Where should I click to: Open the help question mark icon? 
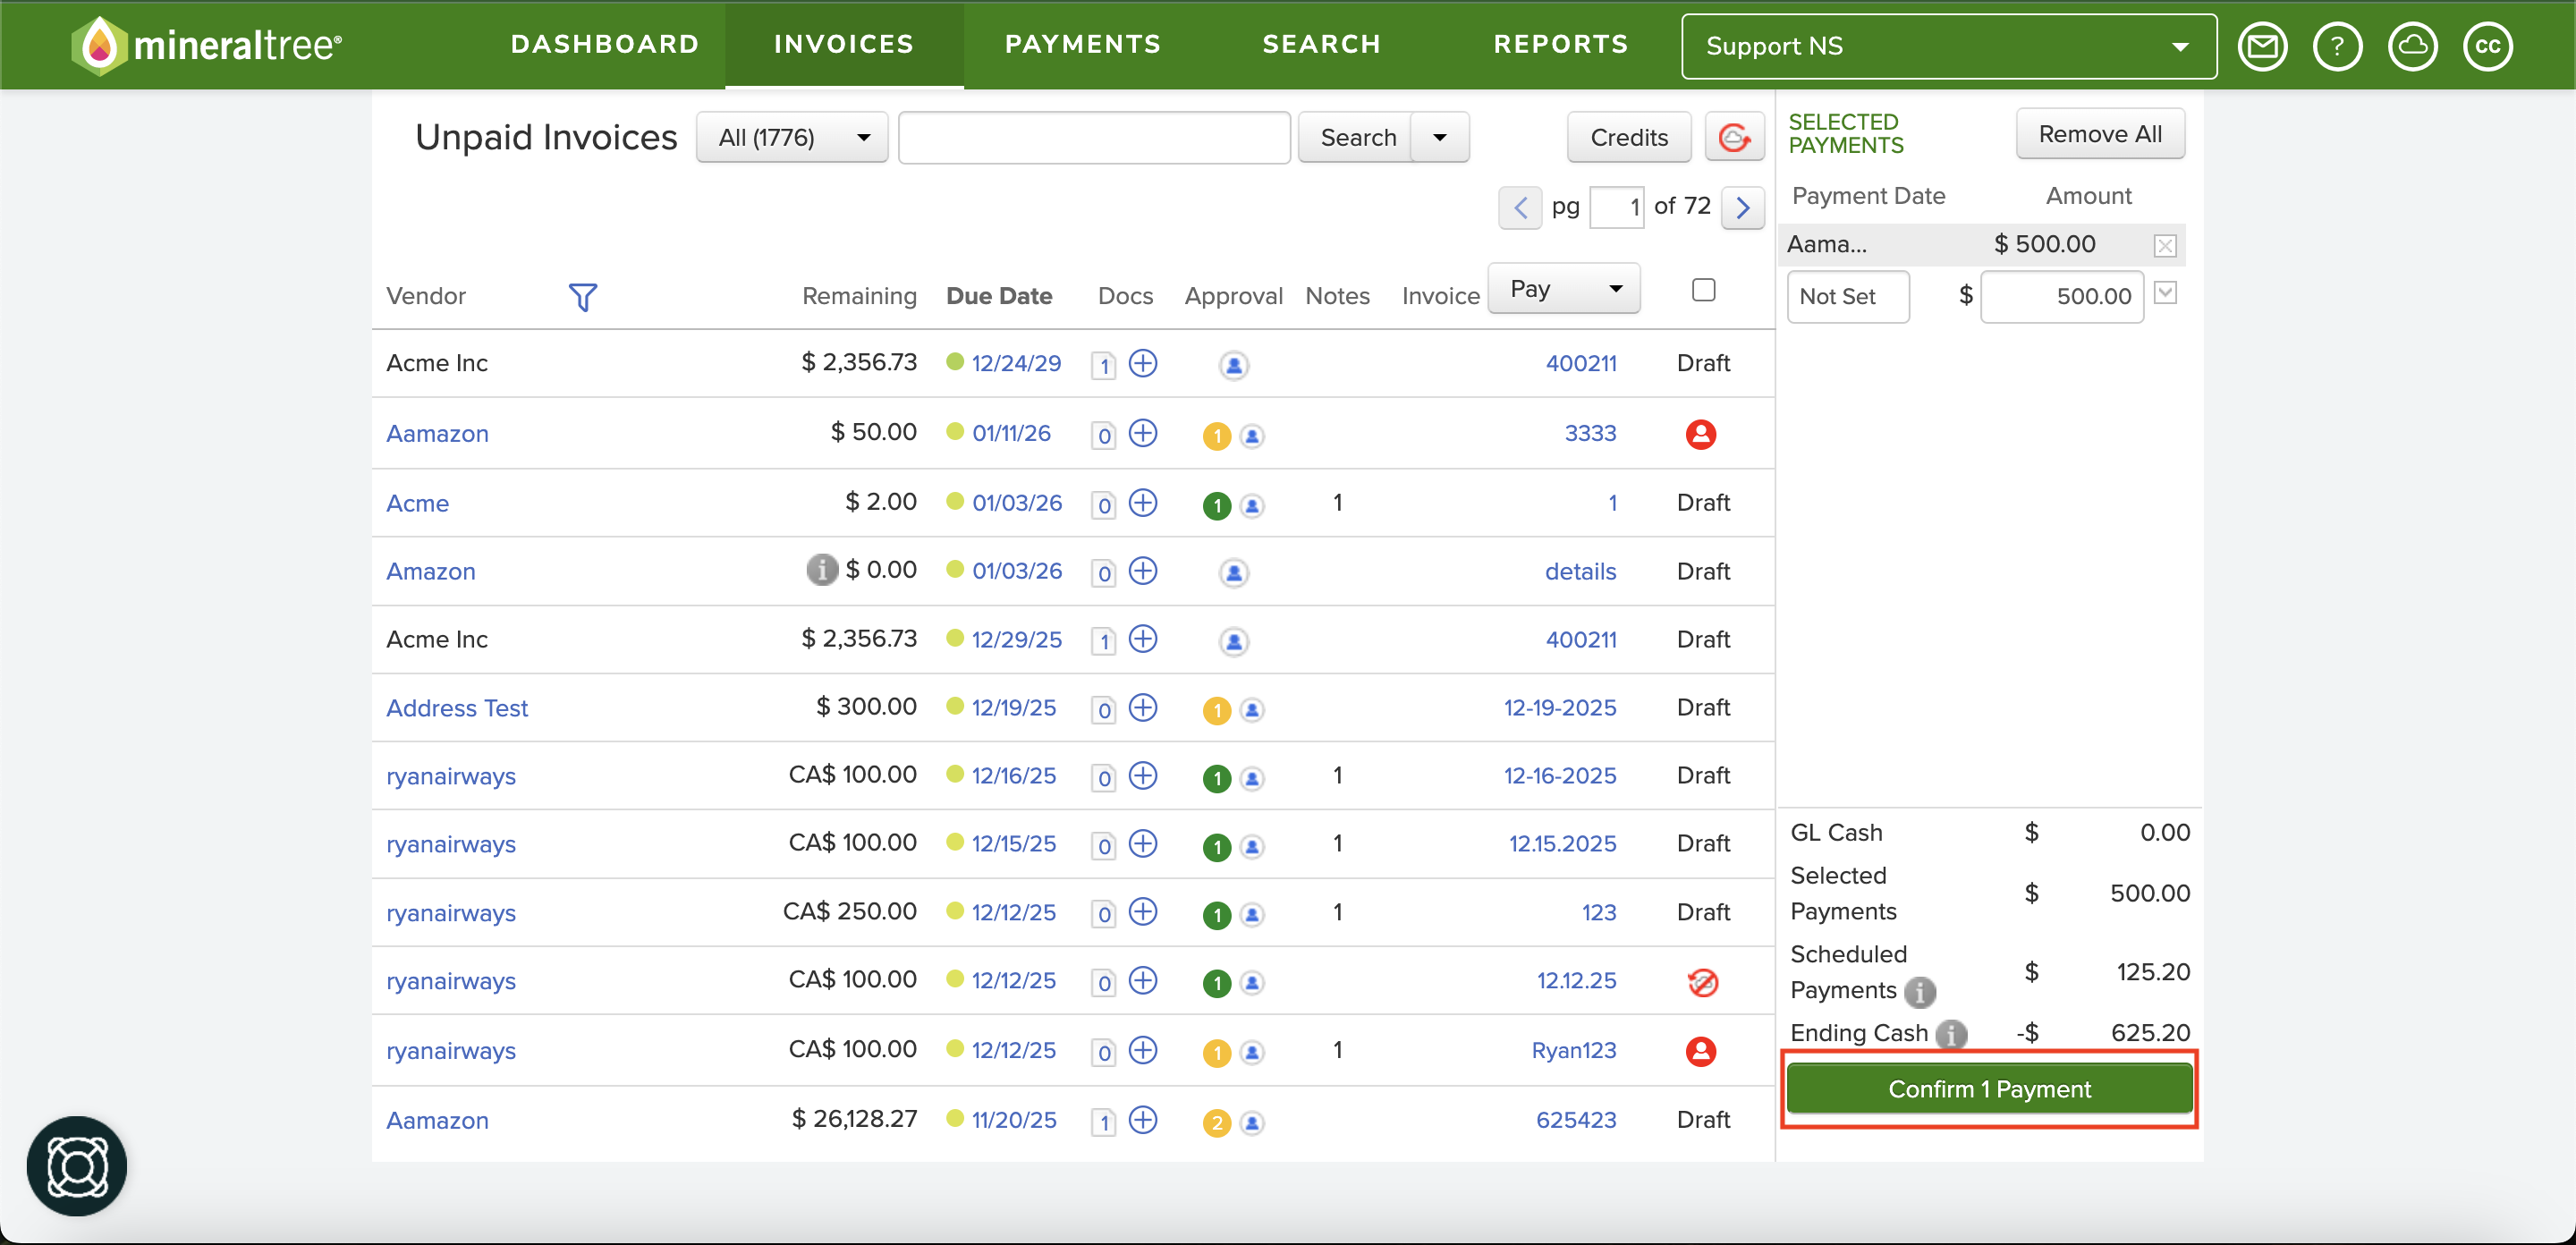click(2337, 46)
